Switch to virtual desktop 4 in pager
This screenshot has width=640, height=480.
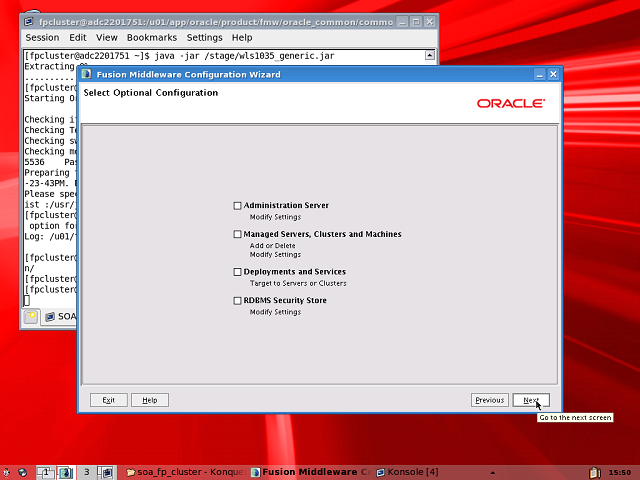pos(107,472)
